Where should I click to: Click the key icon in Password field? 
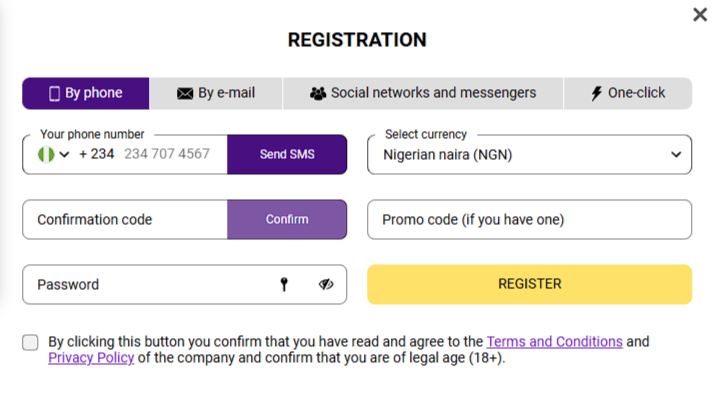pos(284,284)
